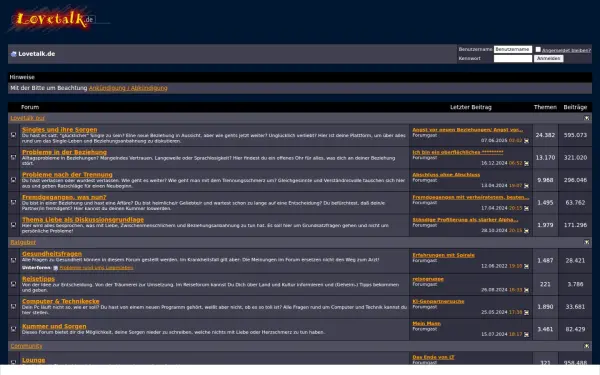This screenshot has height=375, width=600.
Task: Go to last post icon dated 15.07.2024
Action: tap(527, 335)
